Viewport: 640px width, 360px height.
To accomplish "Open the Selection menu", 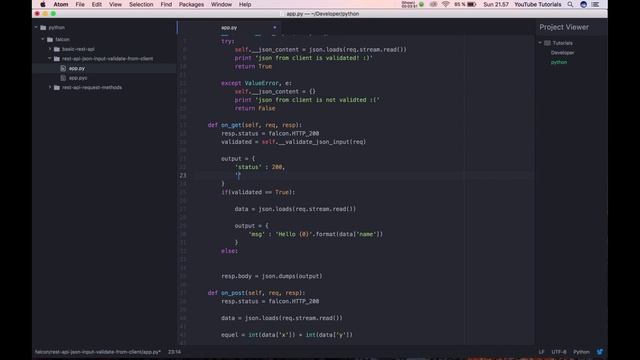I will [x=141, y=4].
